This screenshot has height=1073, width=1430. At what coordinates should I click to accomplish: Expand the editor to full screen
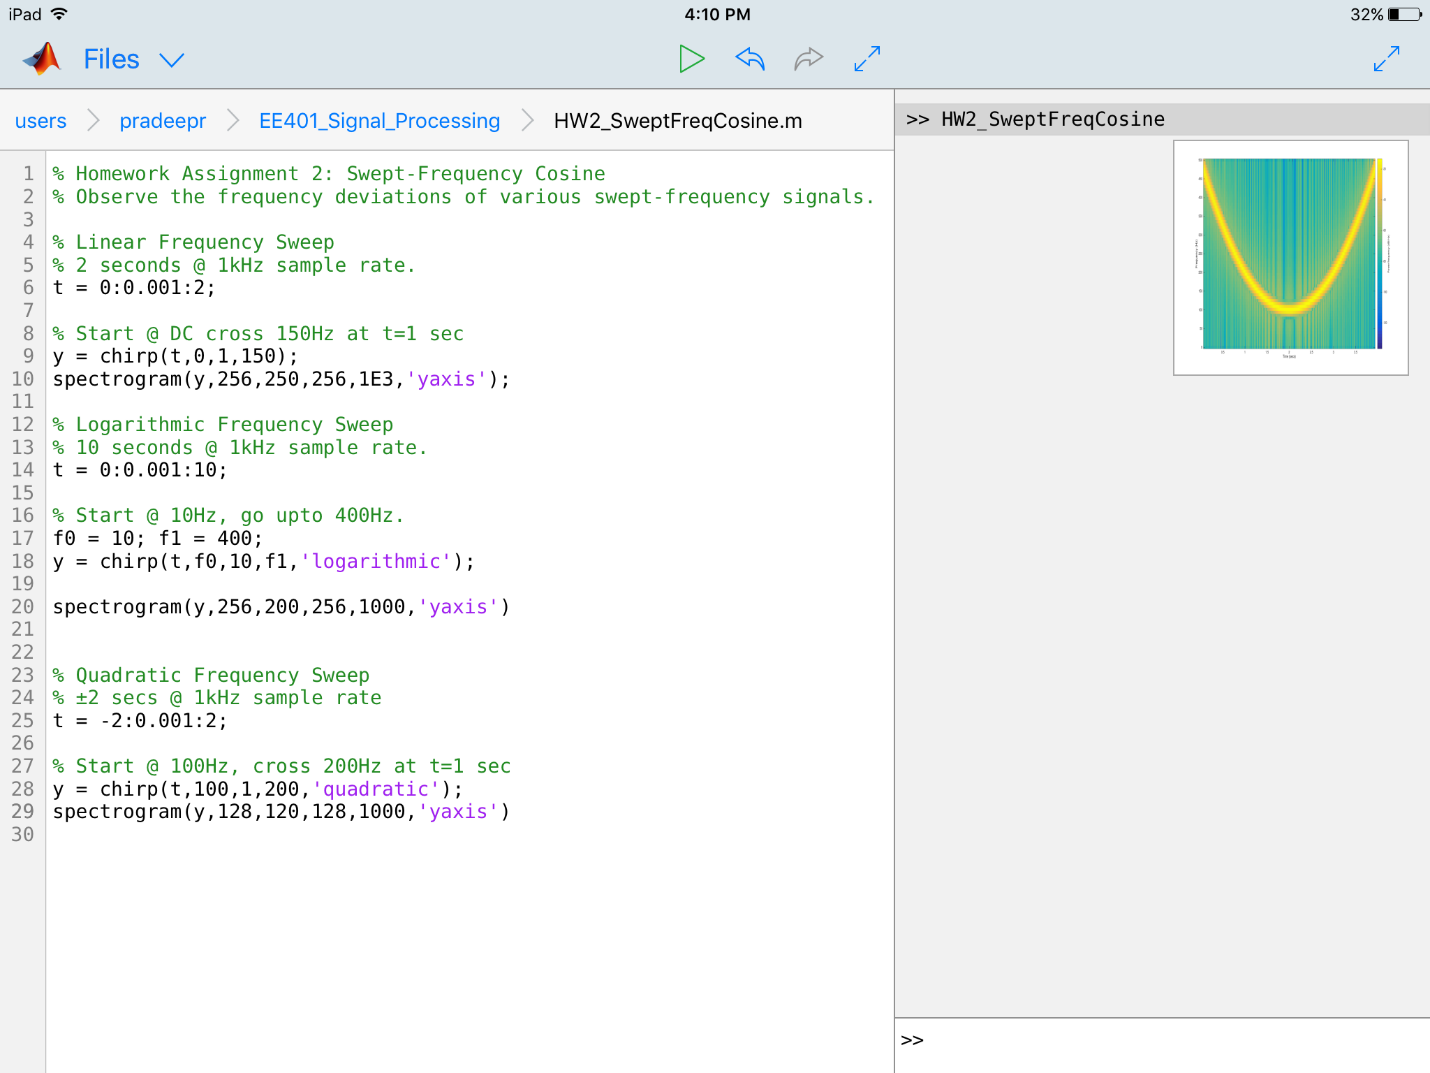click(867, 59)
